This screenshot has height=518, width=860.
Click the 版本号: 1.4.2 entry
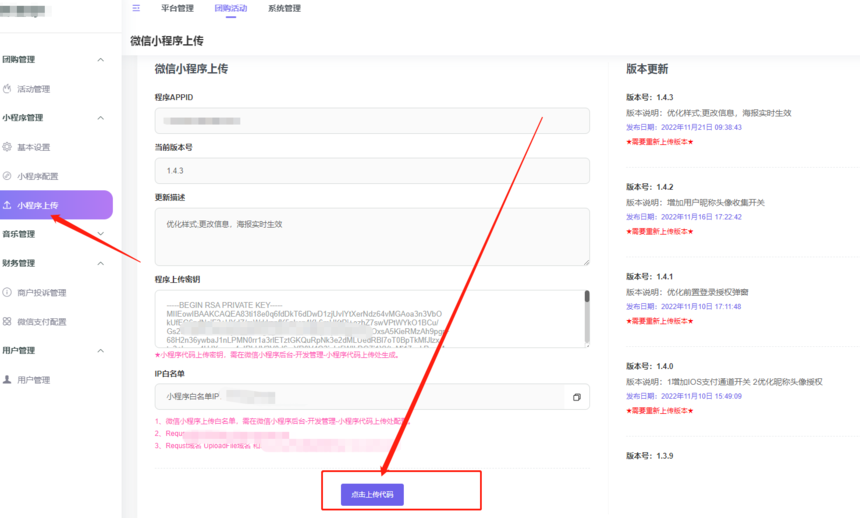pyautogui.click(x=649, y=187)
